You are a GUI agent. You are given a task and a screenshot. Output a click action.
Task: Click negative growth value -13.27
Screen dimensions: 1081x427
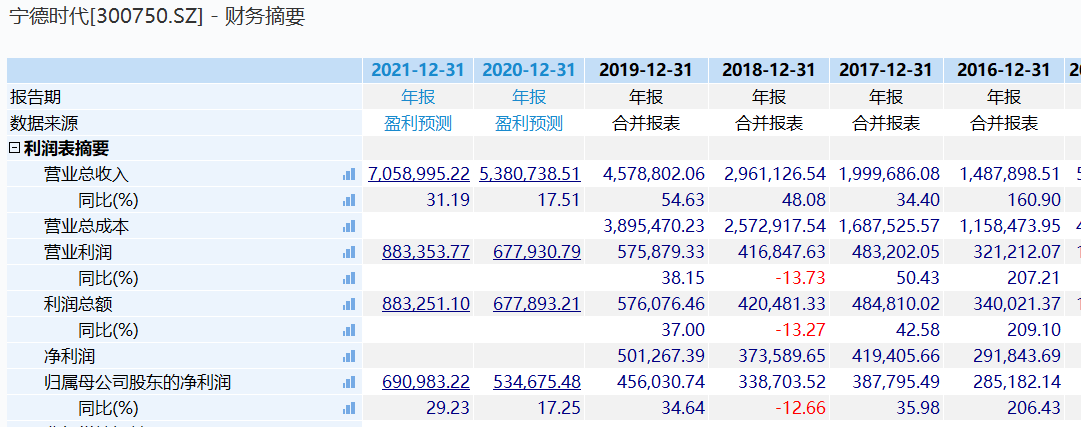(799, 330)
